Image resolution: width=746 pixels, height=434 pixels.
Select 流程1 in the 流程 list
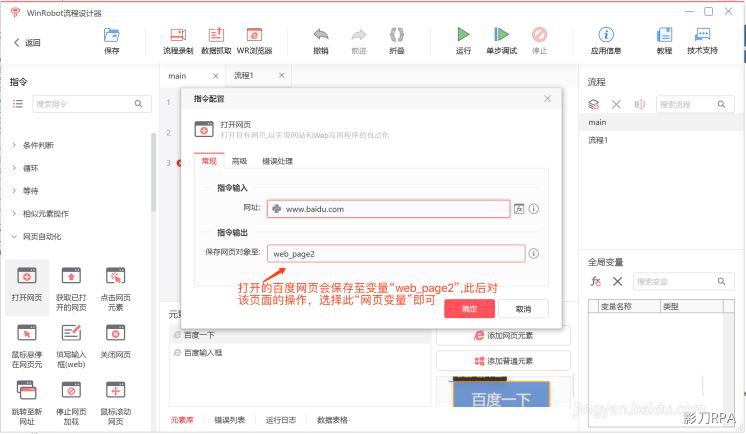point(661,140)
